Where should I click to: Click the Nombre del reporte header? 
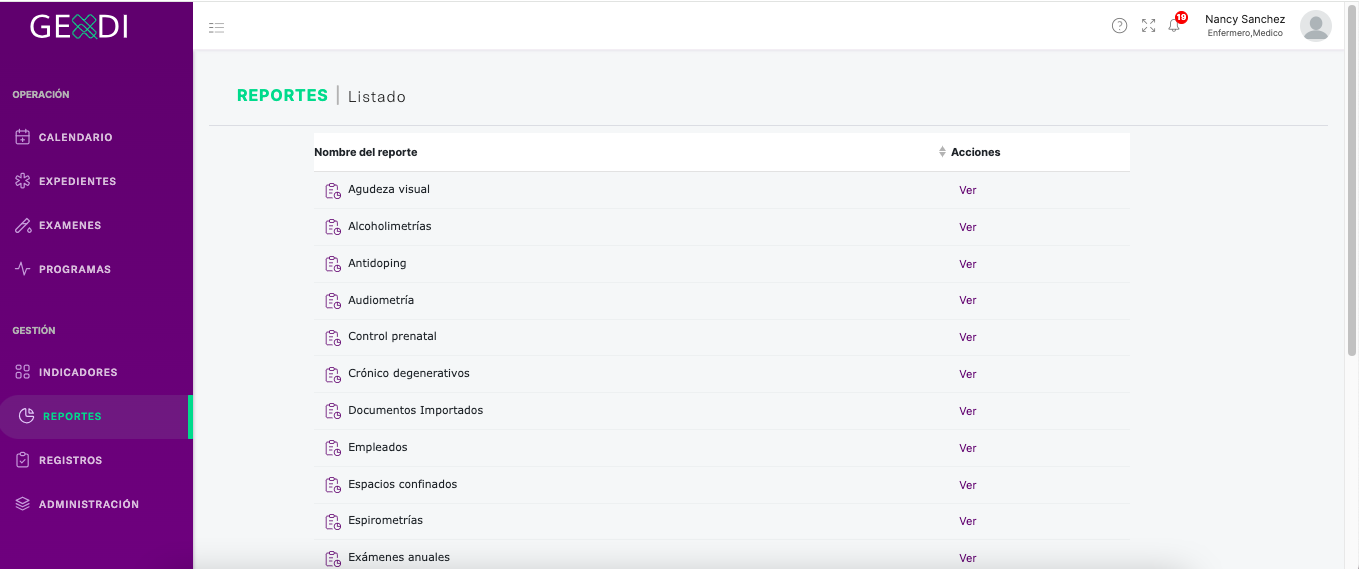(x=366, y=152)
